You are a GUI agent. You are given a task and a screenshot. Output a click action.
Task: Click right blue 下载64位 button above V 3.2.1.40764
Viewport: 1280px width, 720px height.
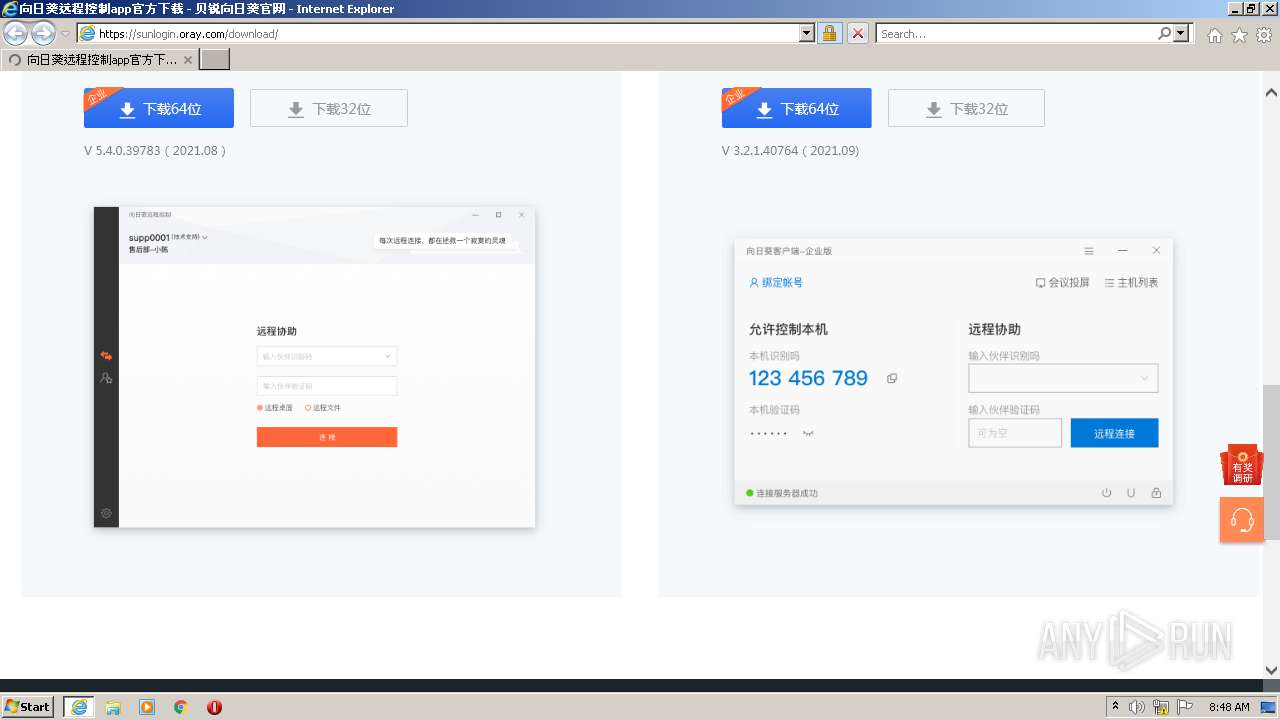796,108
